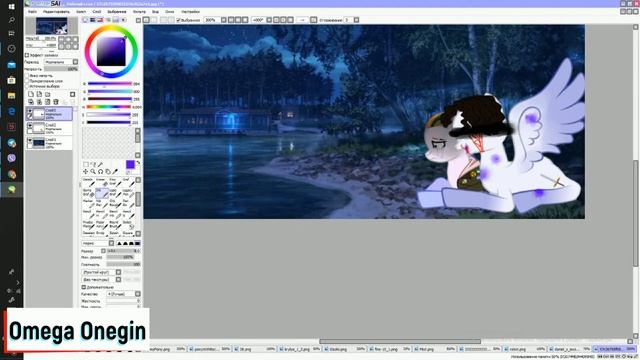The width and height of the screenshot is (640, 360).
Task: Click the purple foreground color swatch
Action: [x=130, y=164]
